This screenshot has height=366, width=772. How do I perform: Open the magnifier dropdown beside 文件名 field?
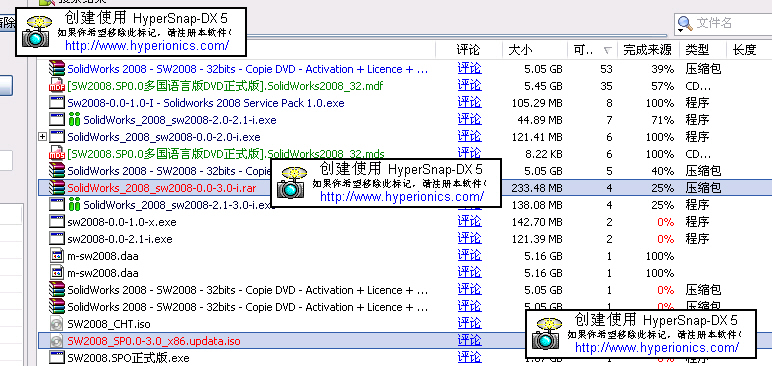tap(684, 24)
